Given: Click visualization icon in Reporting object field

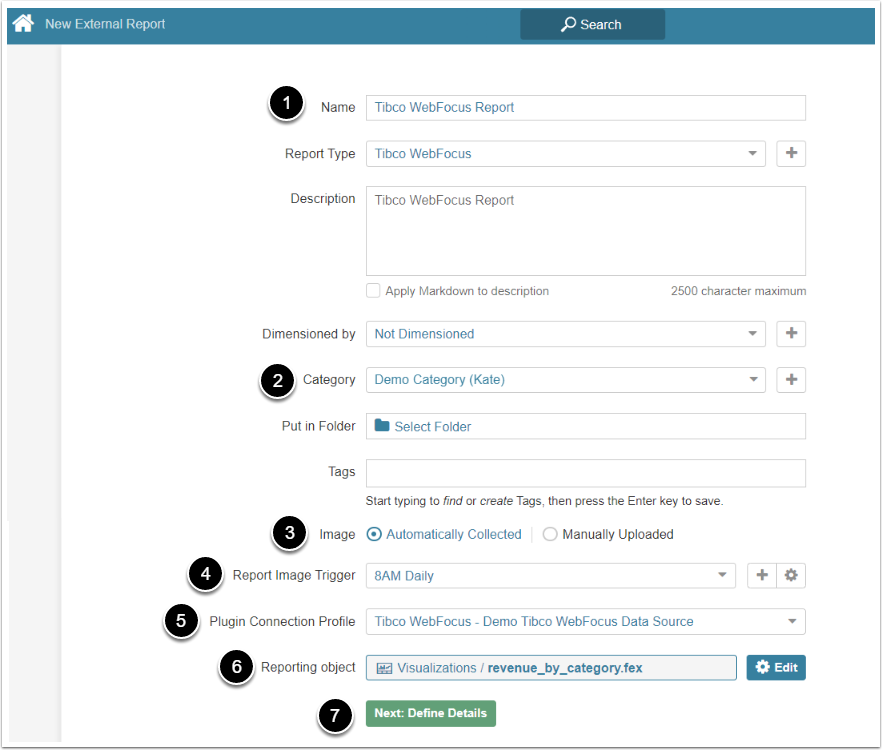Looking at the screenshot, I should coord(384,668).
